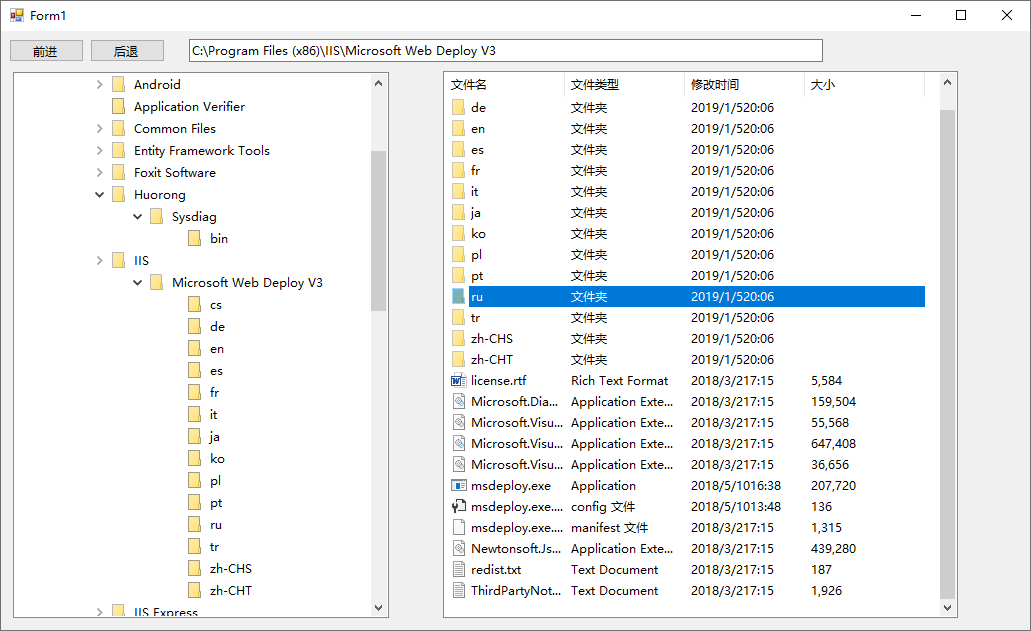Image resolution: width=1031 pixels, height=631 pixels.
Task: Expand the Common Files tree node
Action: pos(99,128)
